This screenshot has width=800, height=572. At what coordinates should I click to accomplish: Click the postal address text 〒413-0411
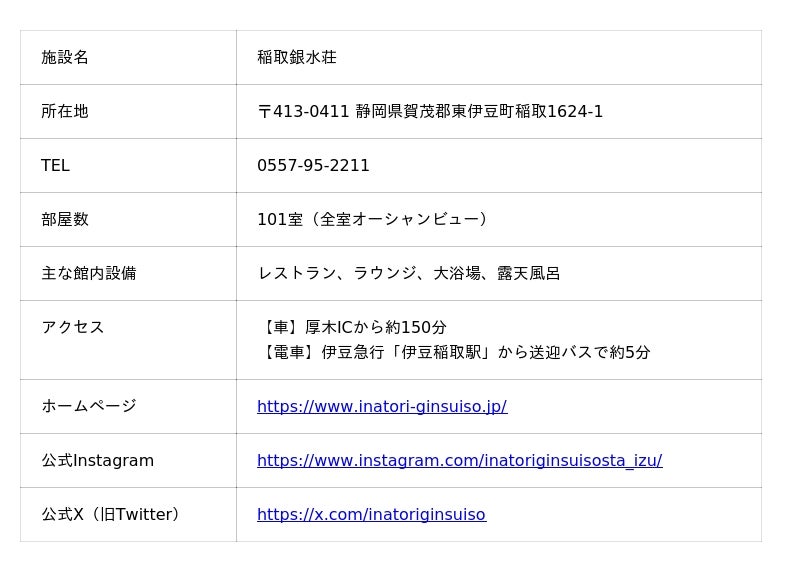303,111
